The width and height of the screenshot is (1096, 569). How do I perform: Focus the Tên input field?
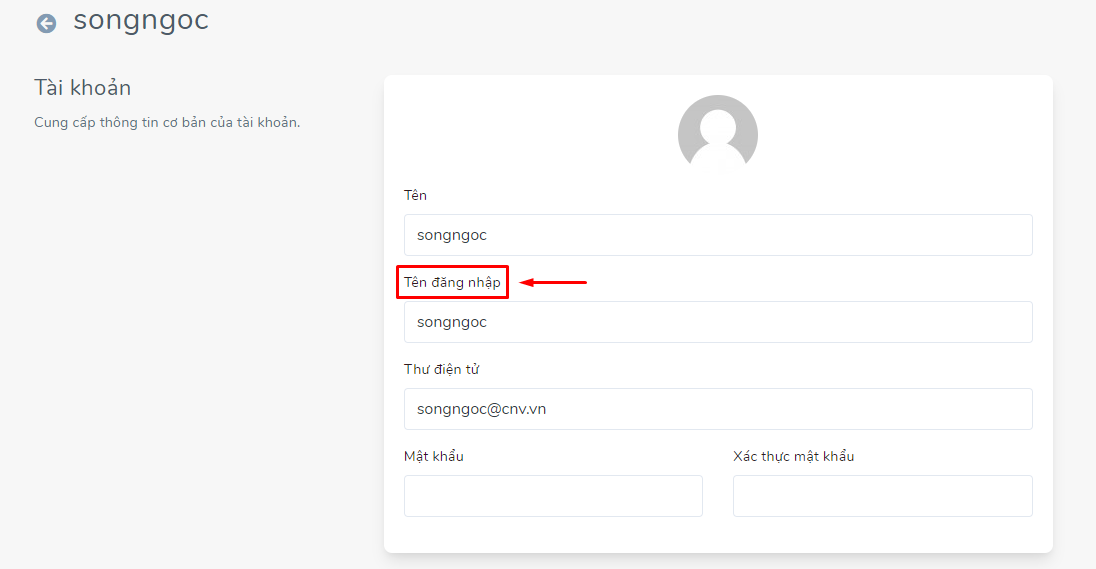click(718, 235)
